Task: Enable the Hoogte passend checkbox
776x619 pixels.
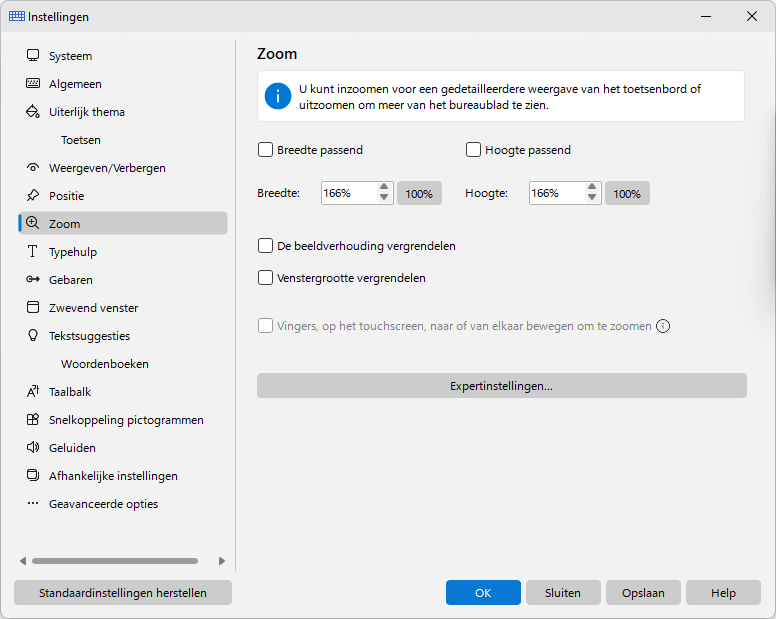Action: (473, 149)
